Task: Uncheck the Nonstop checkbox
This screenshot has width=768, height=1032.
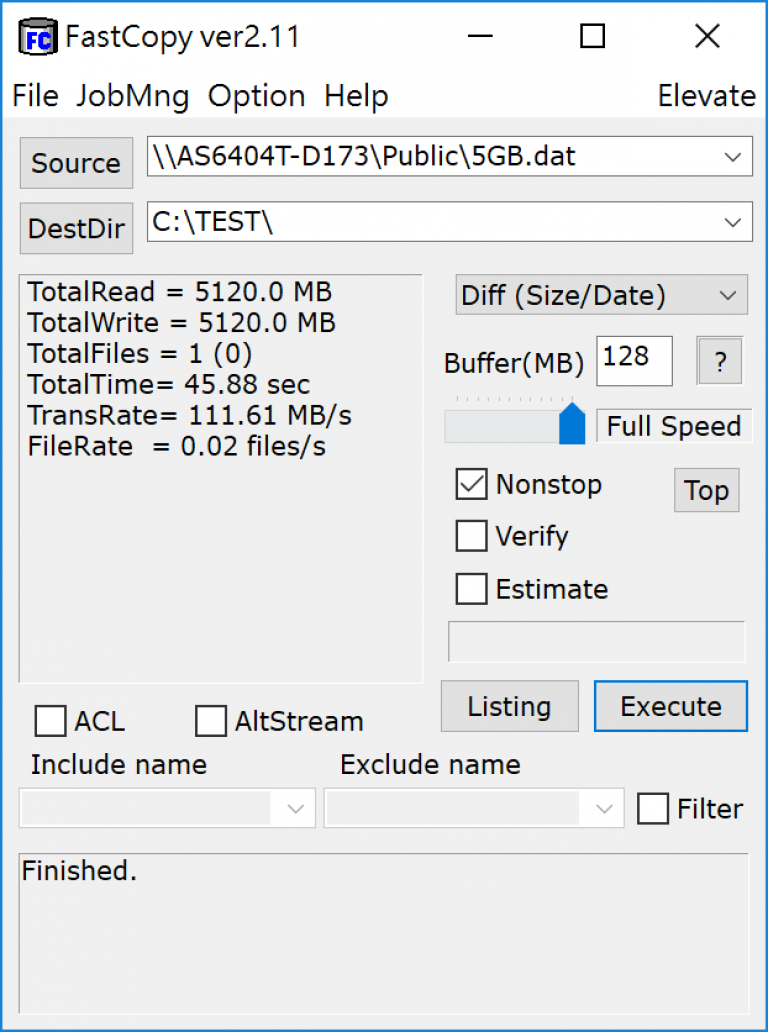Action: pos(471,484)
